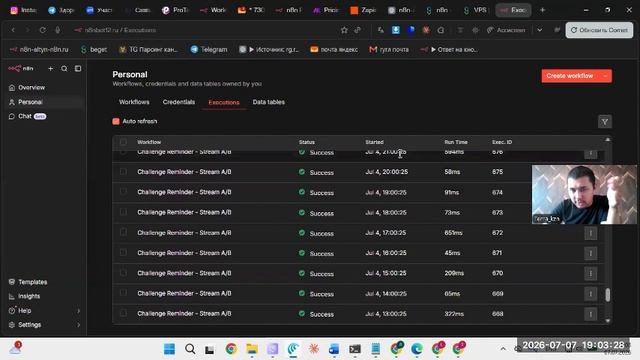Open the executions filter funnel icon

point(605,122)
